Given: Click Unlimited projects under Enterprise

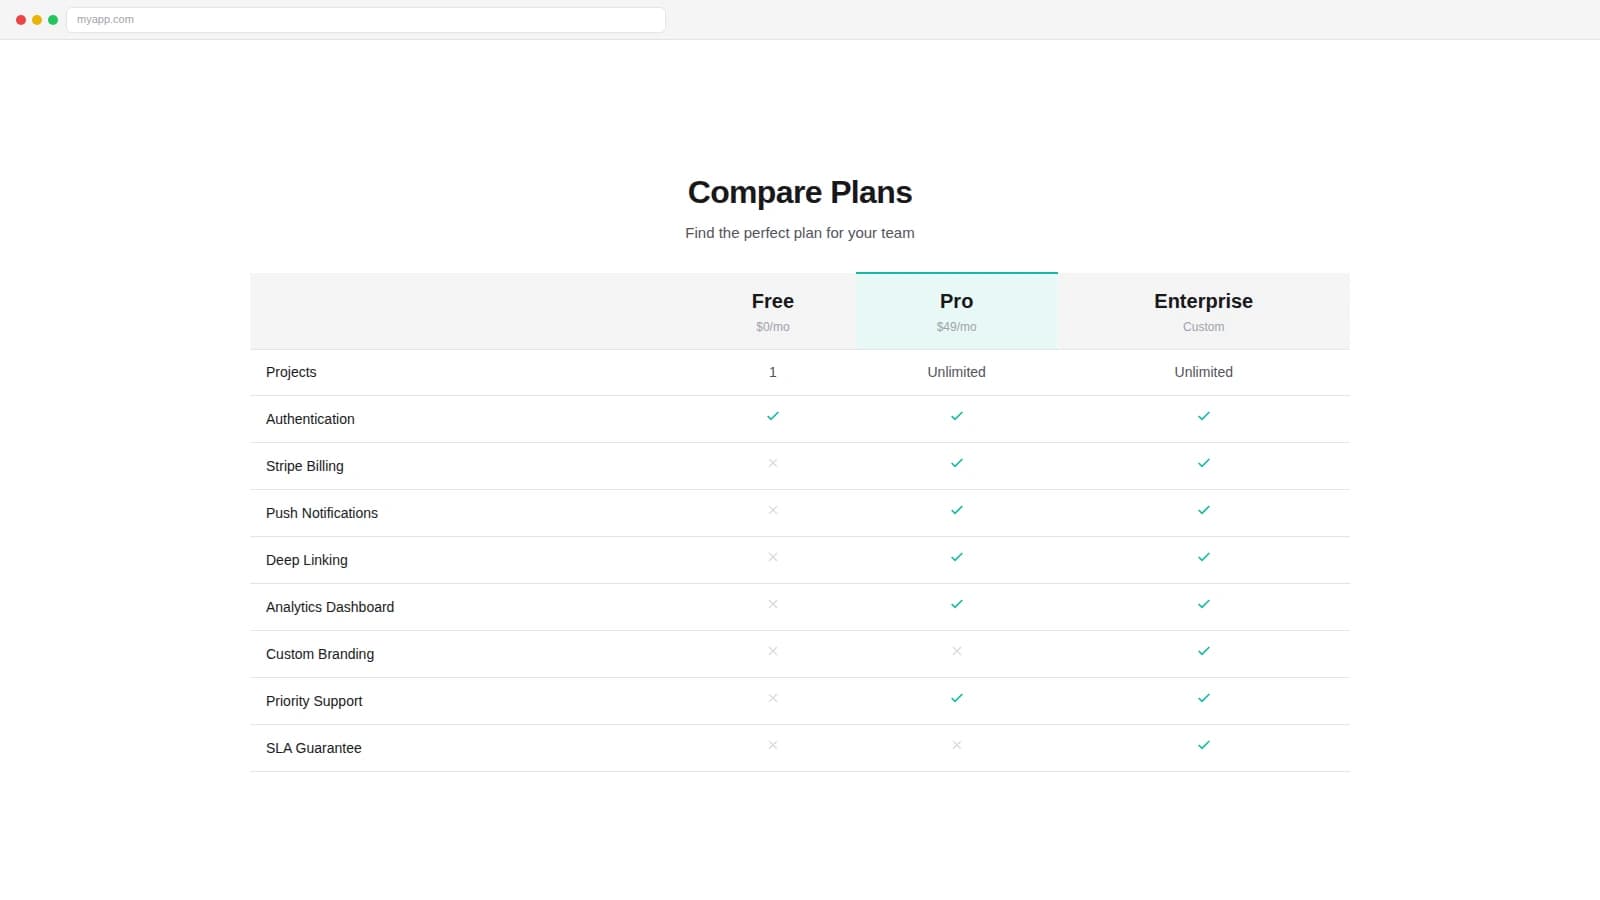Looking at the screenshot, I should click(1204, 372).
